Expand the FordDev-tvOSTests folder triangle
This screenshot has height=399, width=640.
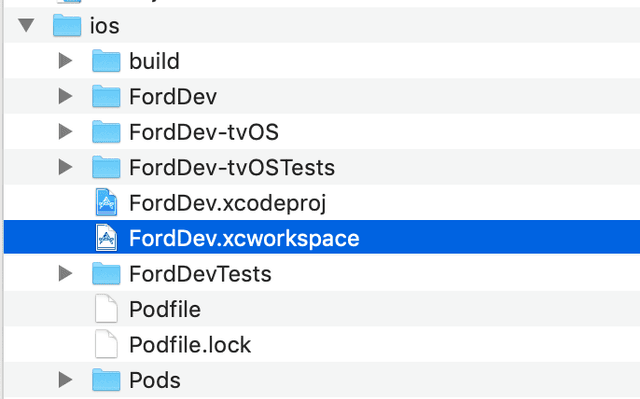(x=65, y=167)
